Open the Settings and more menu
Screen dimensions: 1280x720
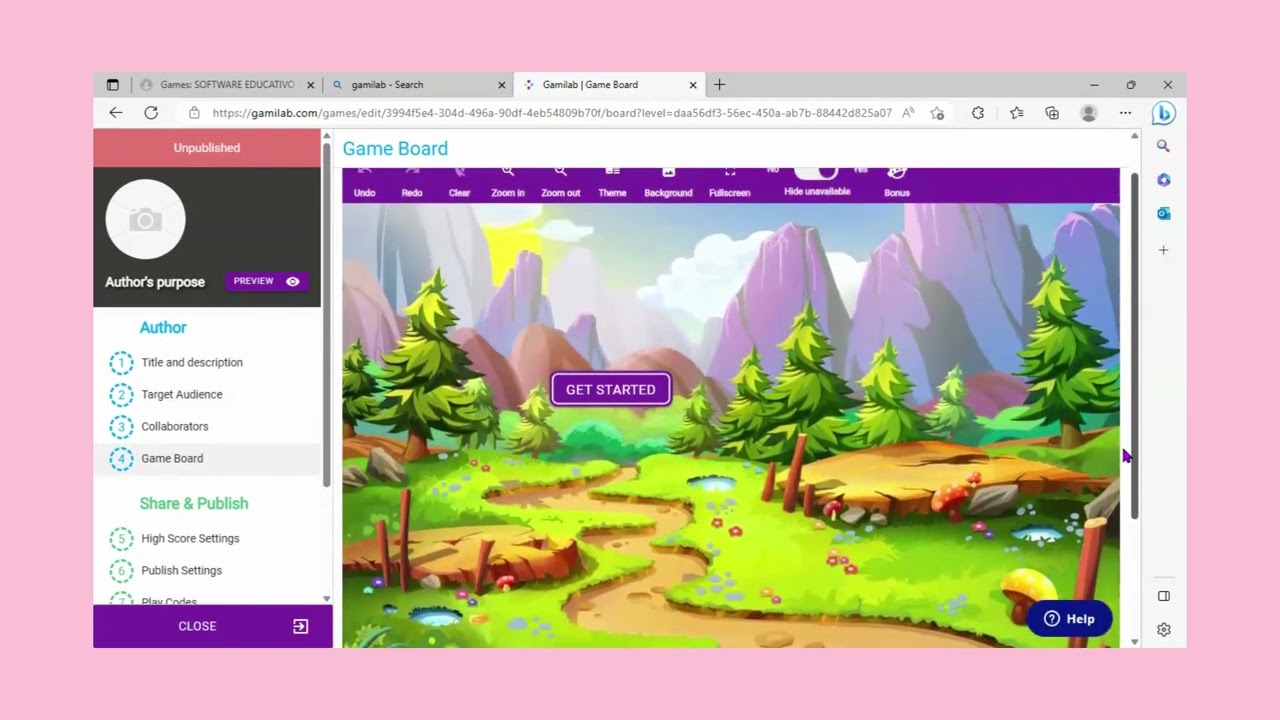(1125, 113)
